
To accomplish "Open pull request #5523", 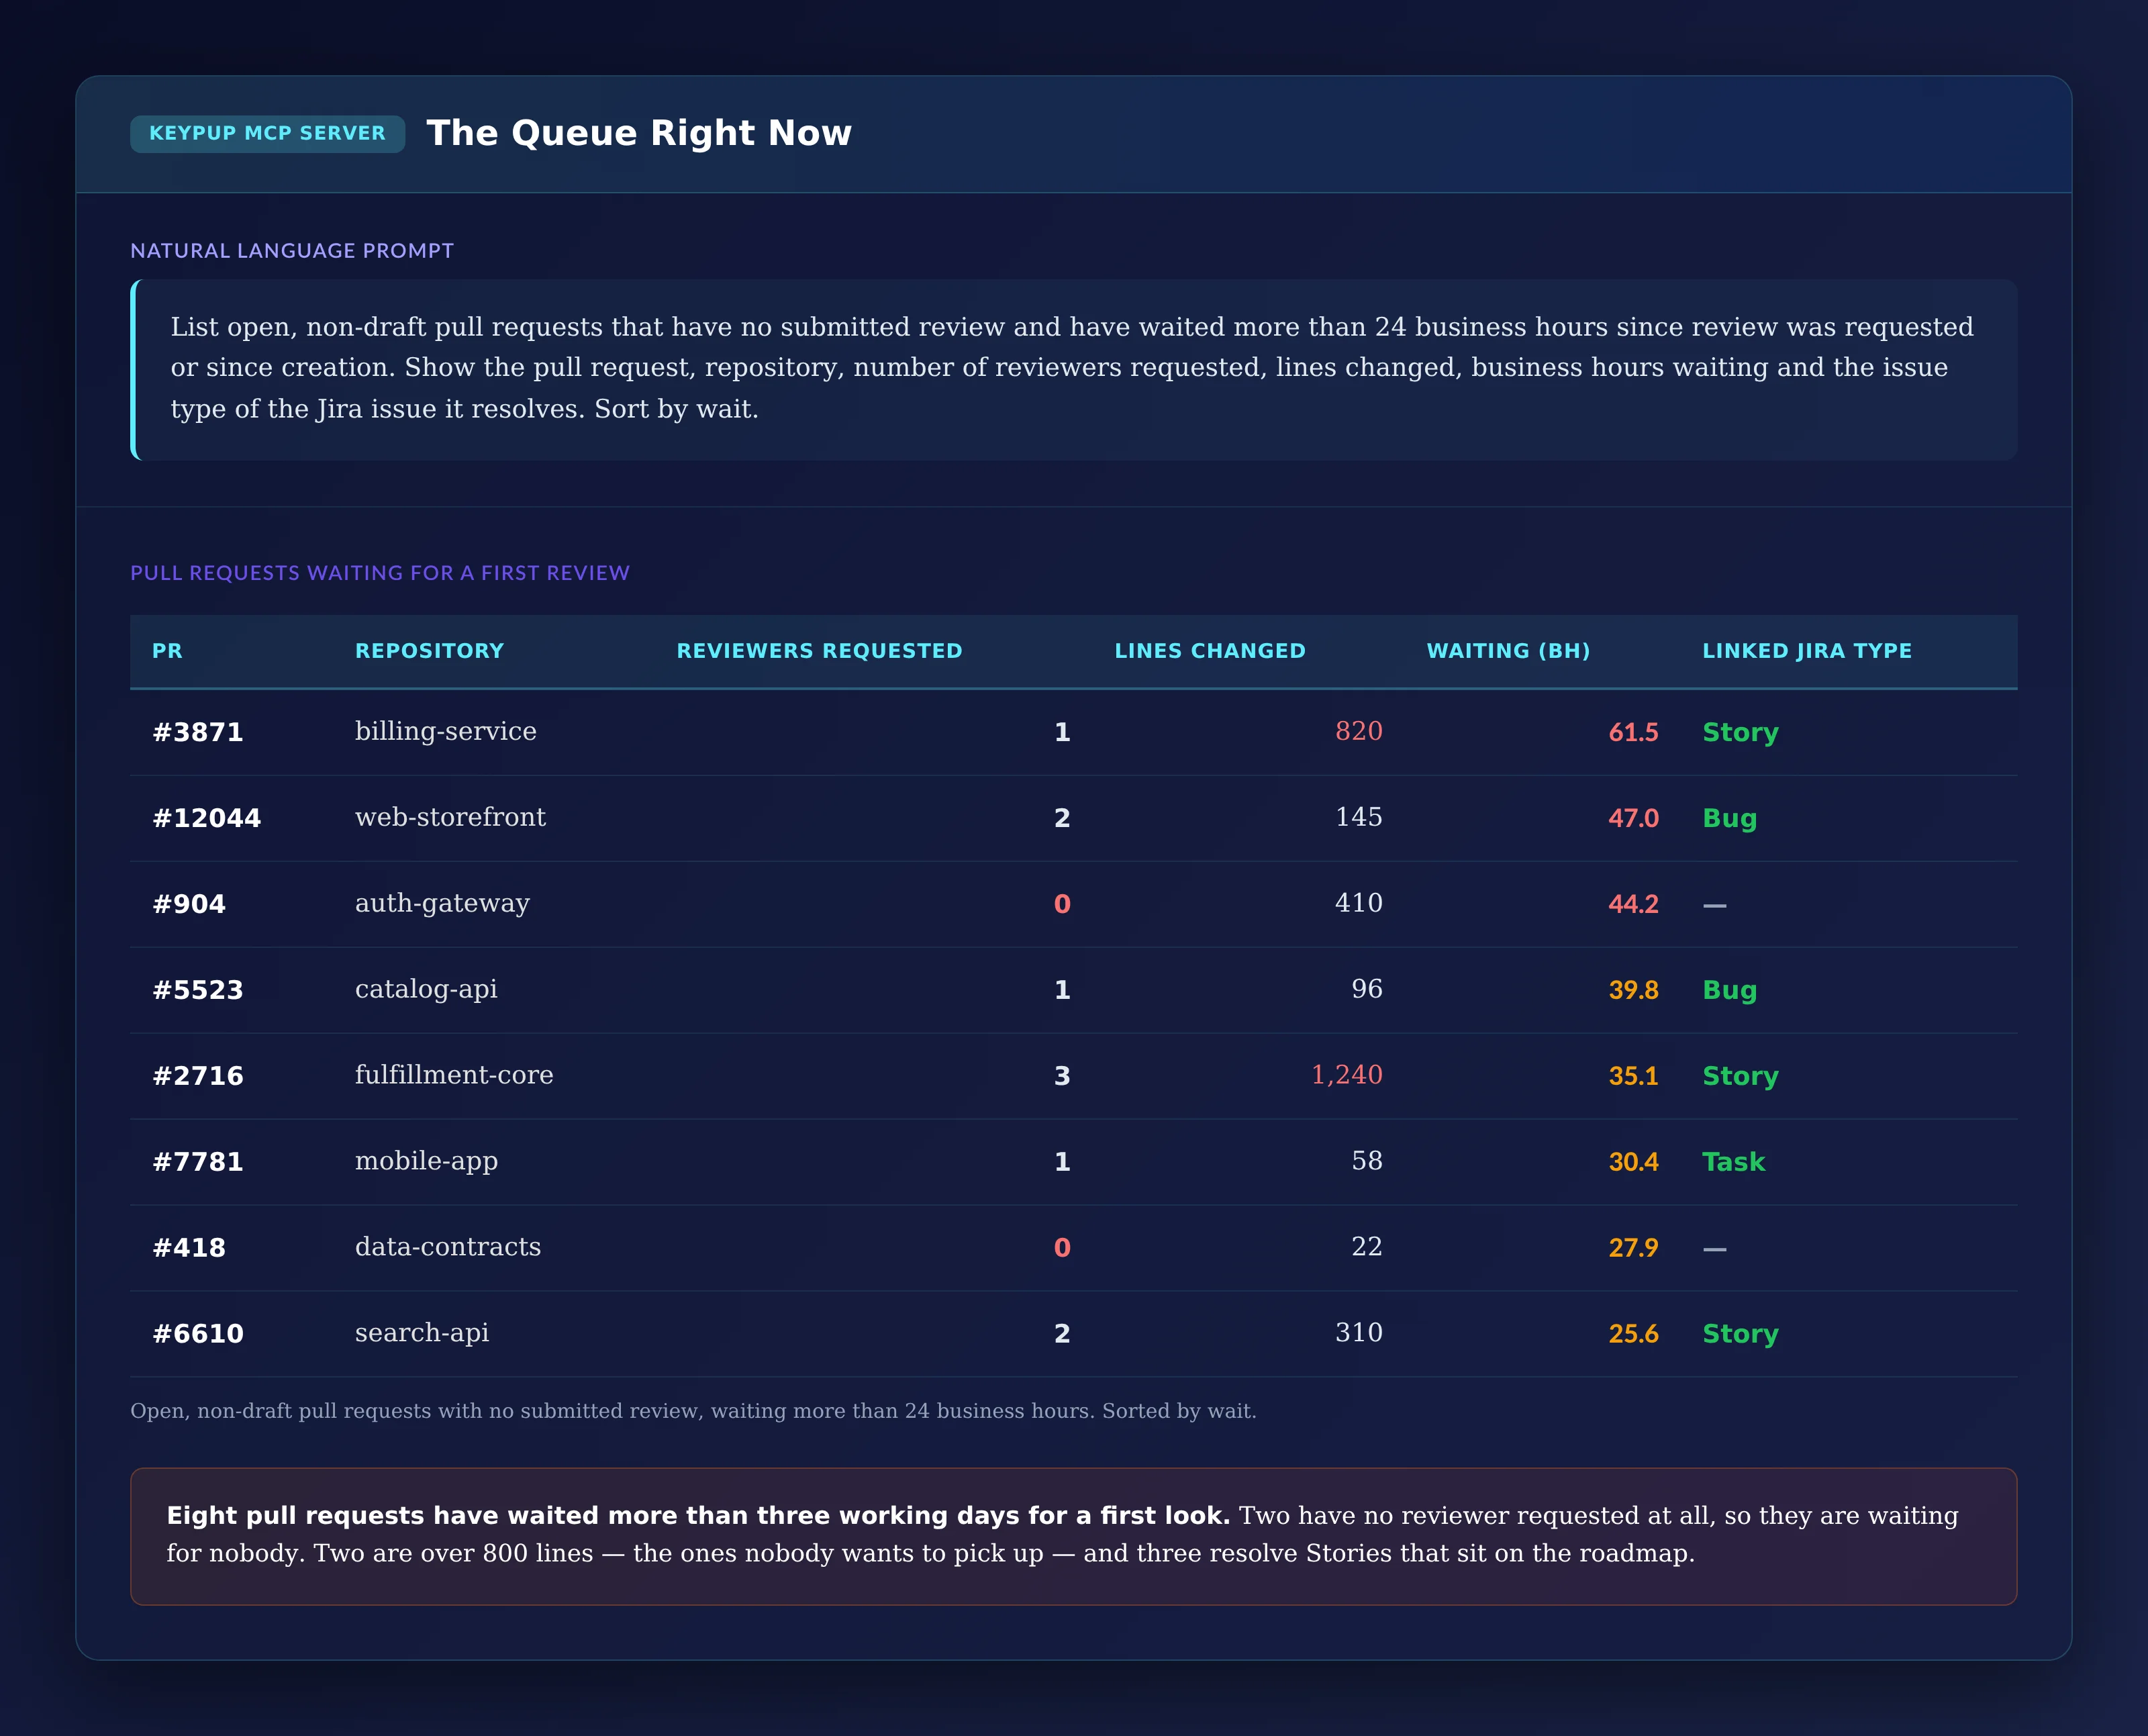I will tap(198, 990).
